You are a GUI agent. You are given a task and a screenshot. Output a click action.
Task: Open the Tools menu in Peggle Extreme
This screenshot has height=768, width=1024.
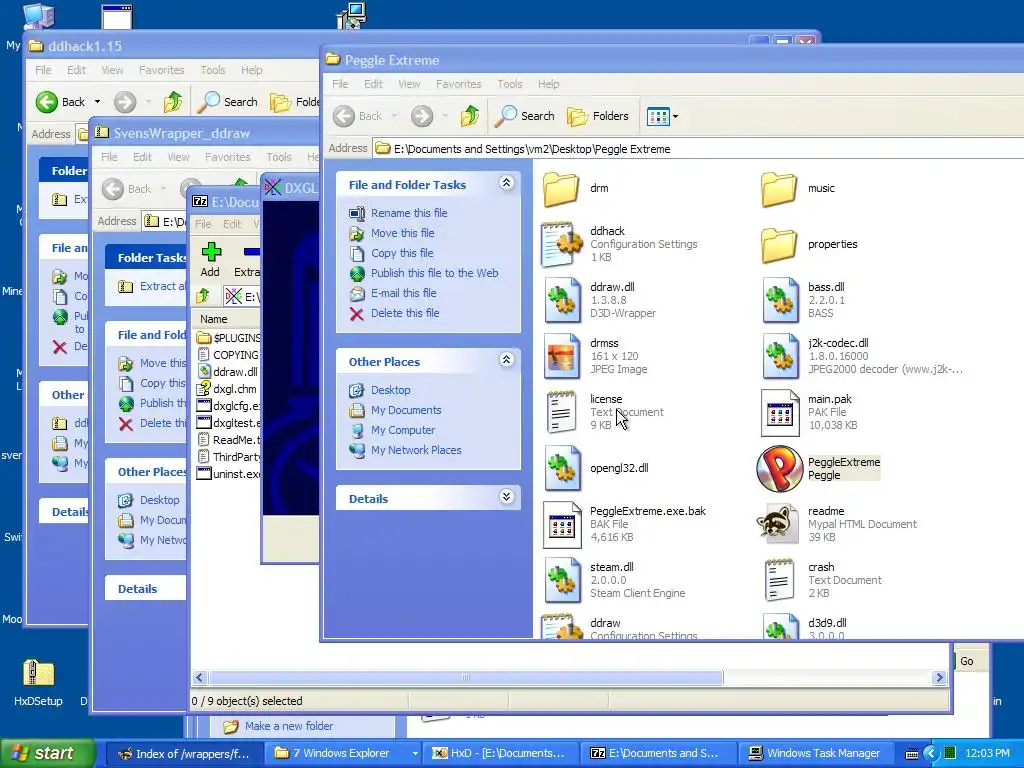[509, 84]
